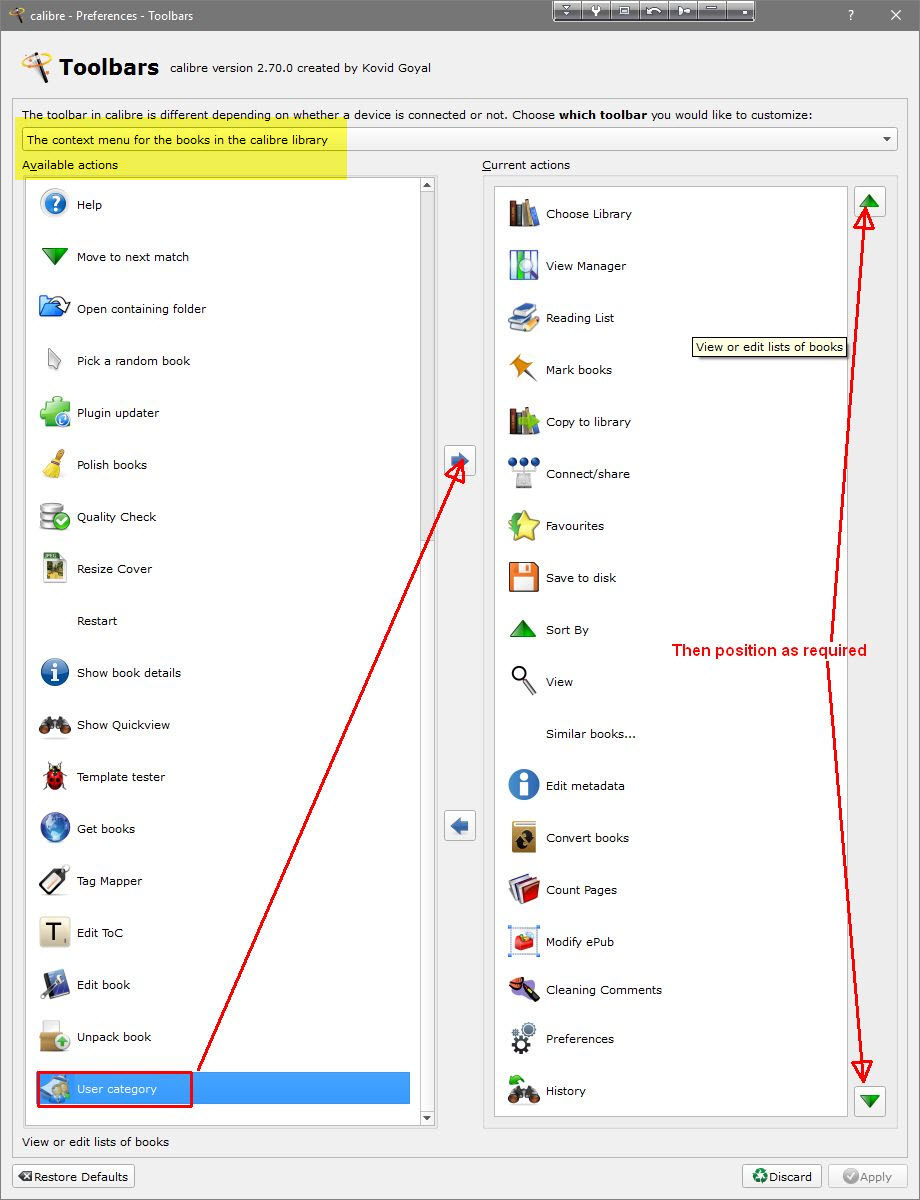Select the Unpack book box icon
The width and height of the screenshot is (920, 1200).
[54, 1036]
